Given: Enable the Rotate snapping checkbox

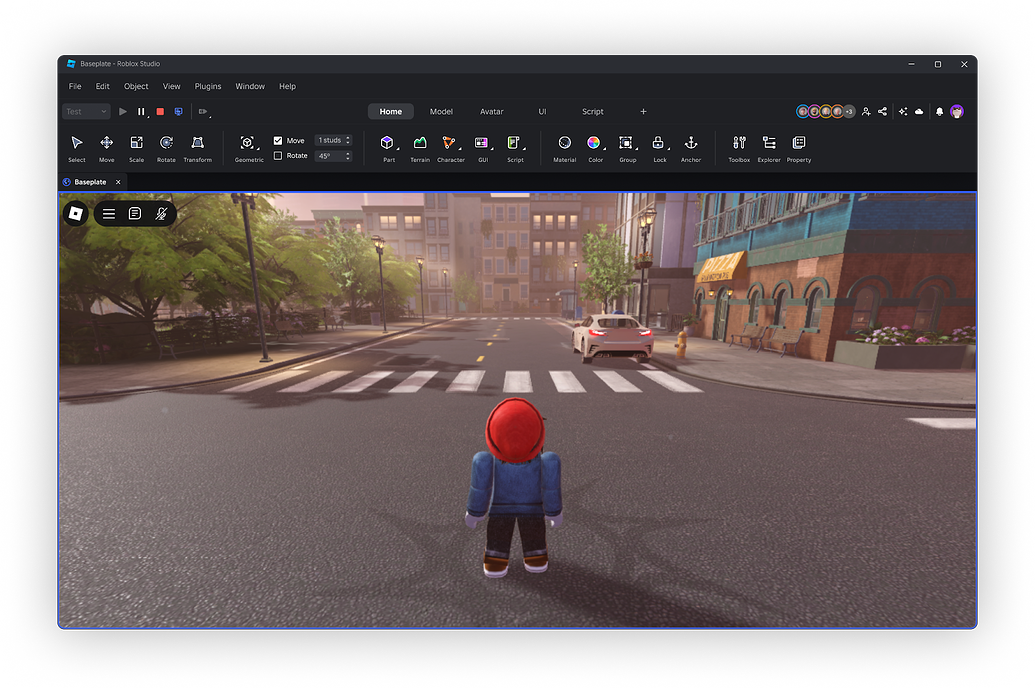Looking at the screenshot, I should (x=277, y=155).
